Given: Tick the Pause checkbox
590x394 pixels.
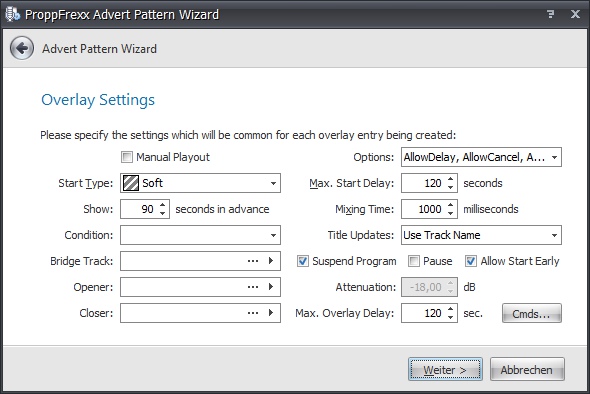Looking at the screenshot, I should [x=414, y=261].
